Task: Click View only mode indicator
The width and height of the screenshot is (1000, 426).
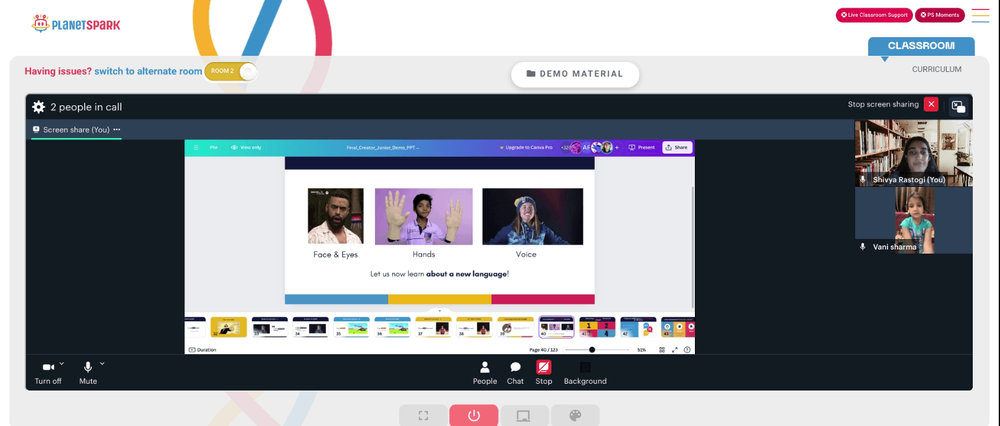Action: coord(246,147)
